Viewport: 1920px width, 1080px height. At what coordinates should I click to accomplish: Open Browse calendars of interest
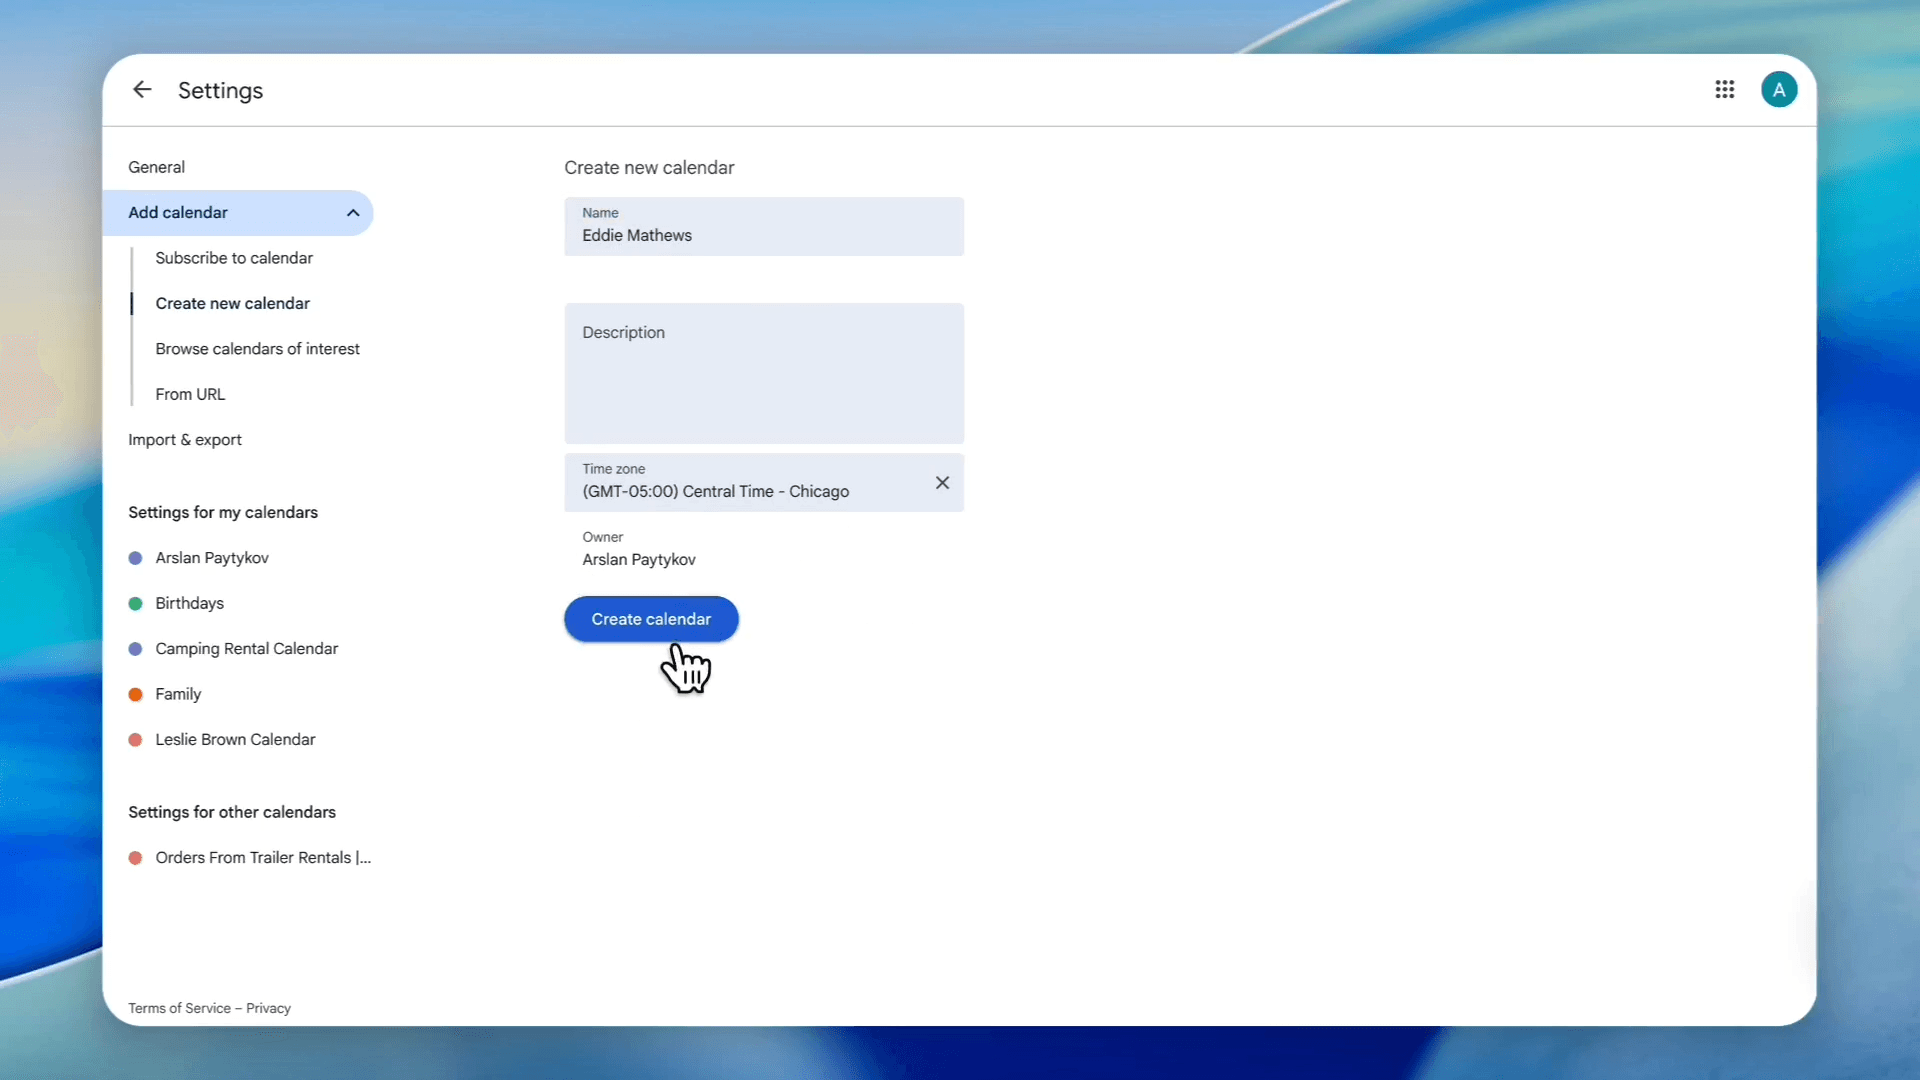[257, 349]
